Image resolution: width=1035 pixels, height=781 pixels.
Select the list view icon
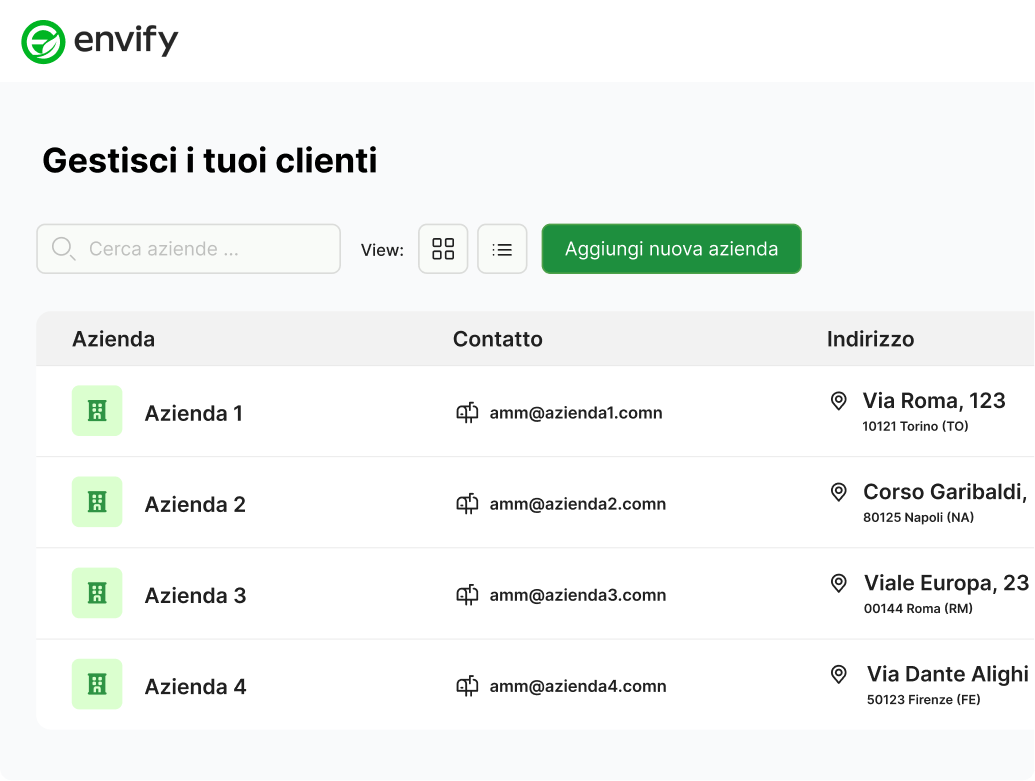tap(502, 248)
